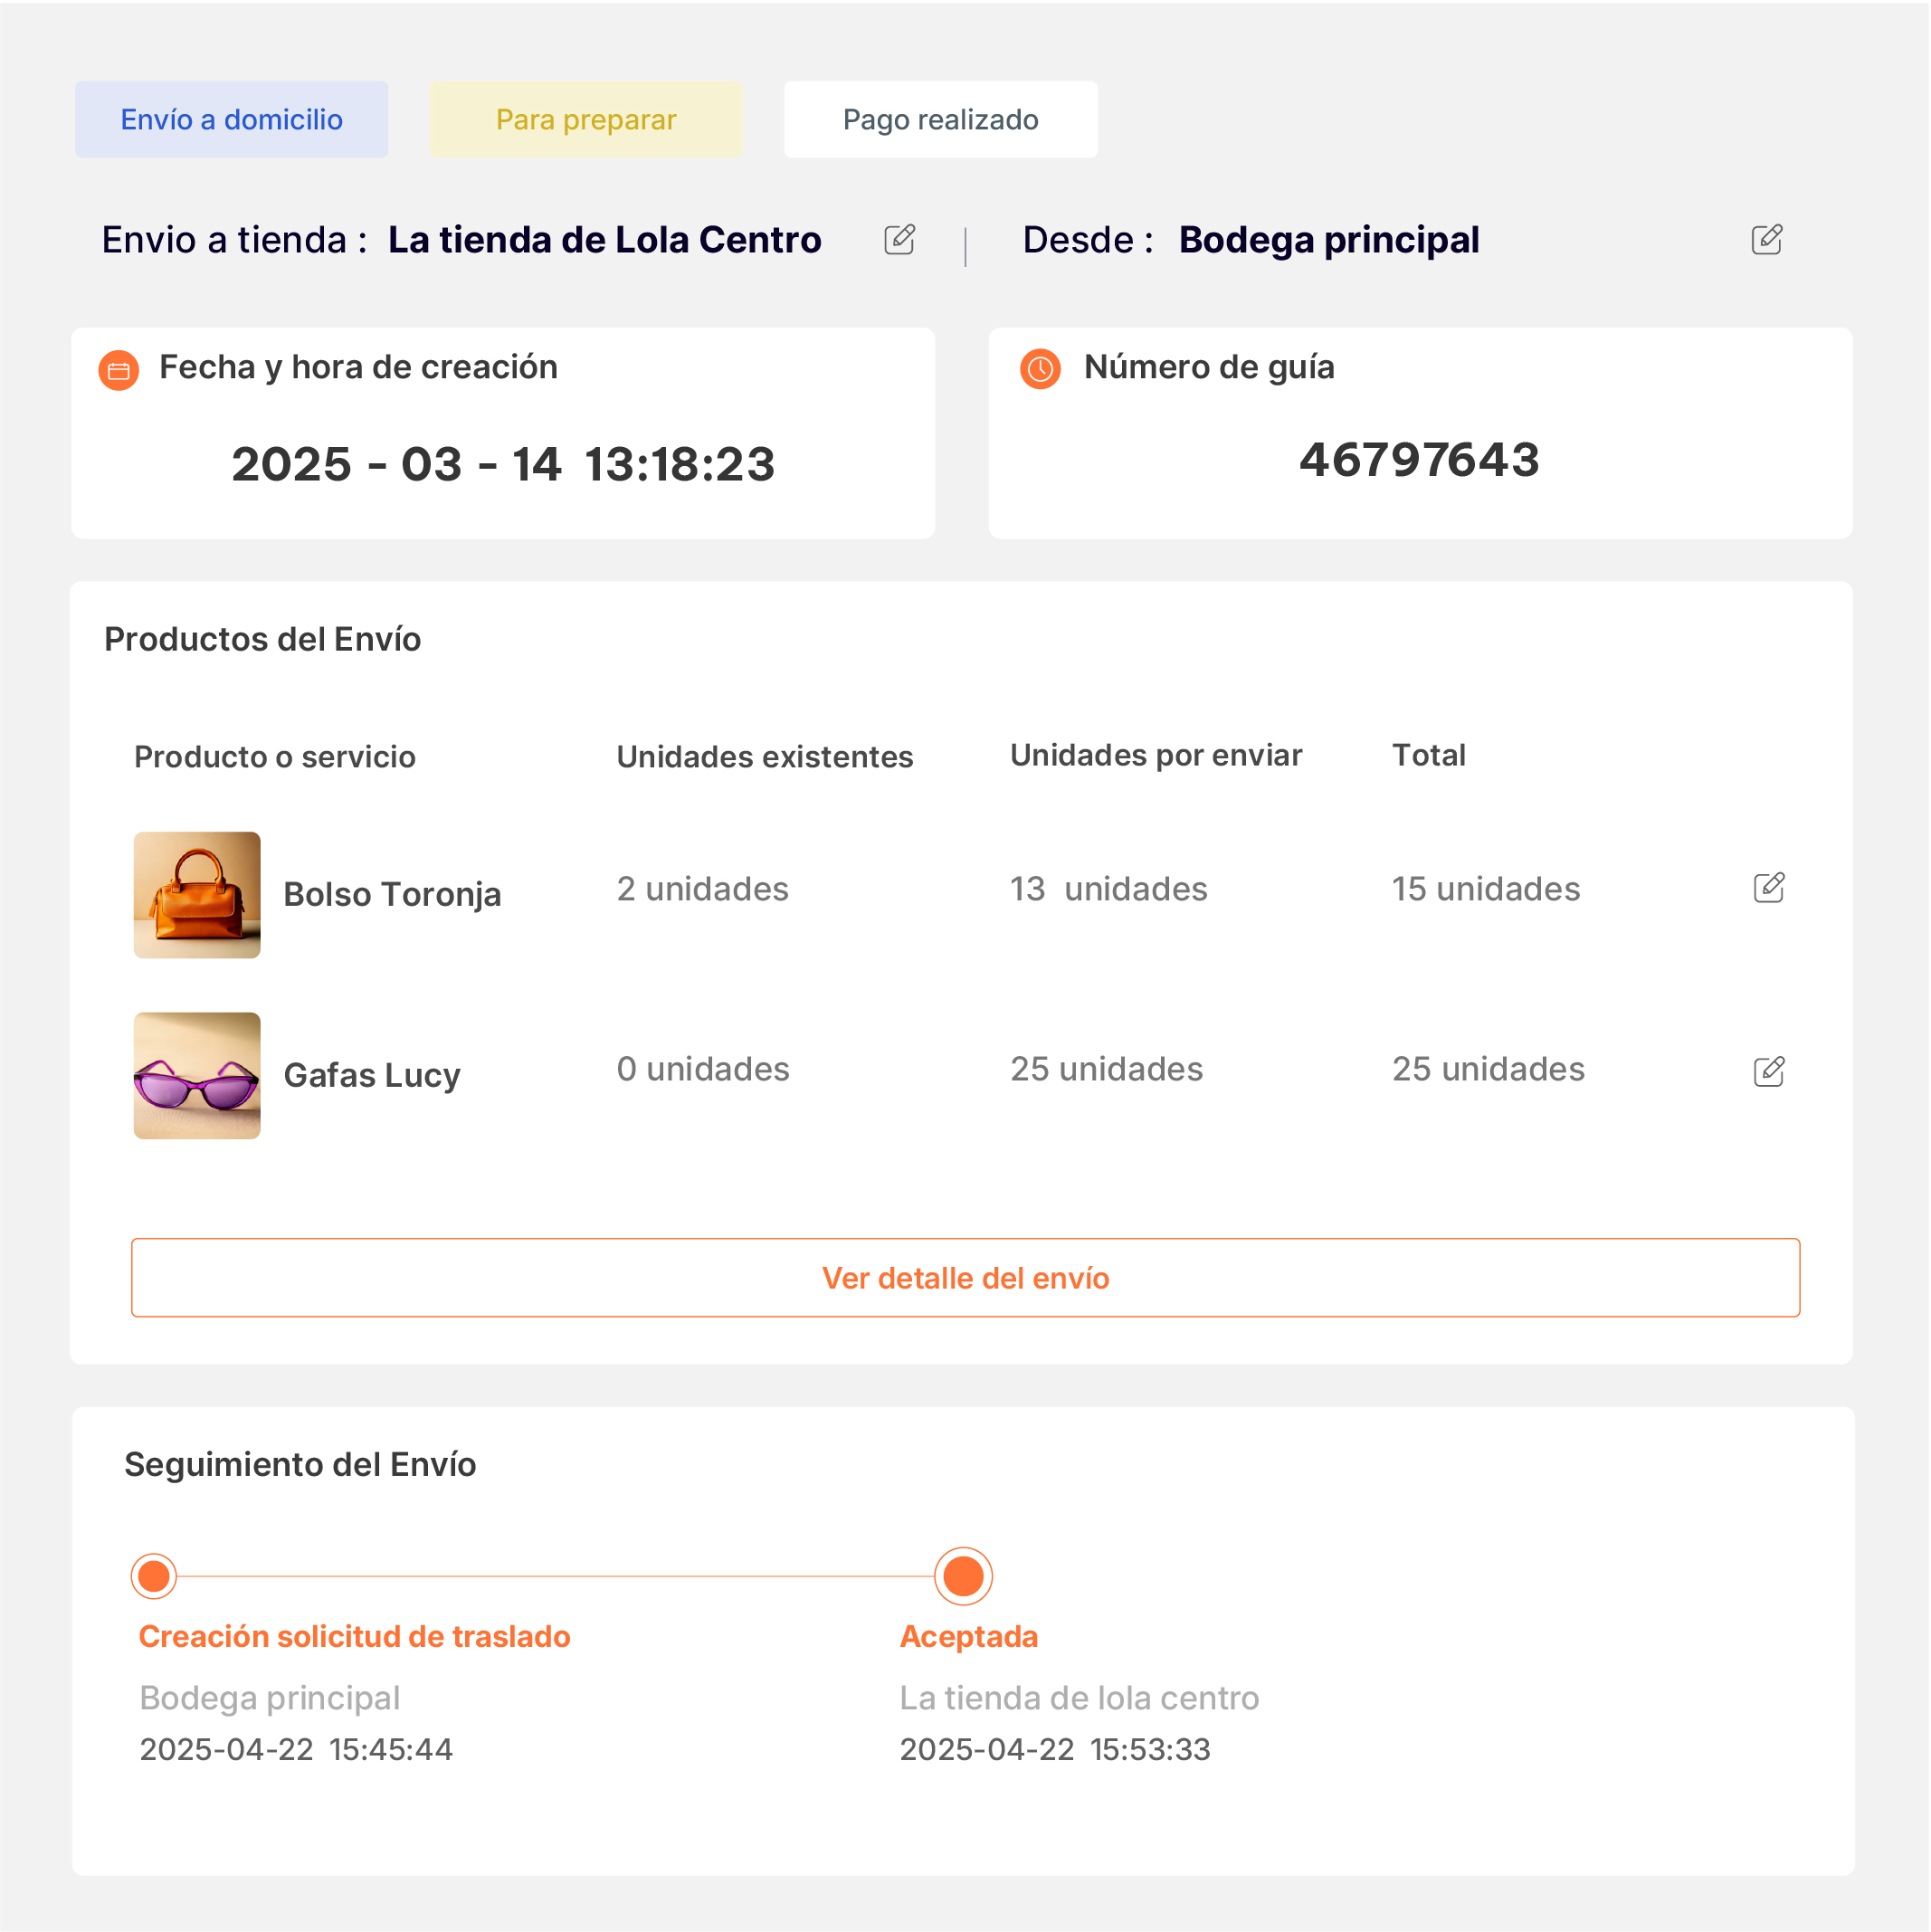Select the Creación solicitud de traslado tracking dot
The width and height of the screenshot is (1931, 1932).
click(154, 1576)
